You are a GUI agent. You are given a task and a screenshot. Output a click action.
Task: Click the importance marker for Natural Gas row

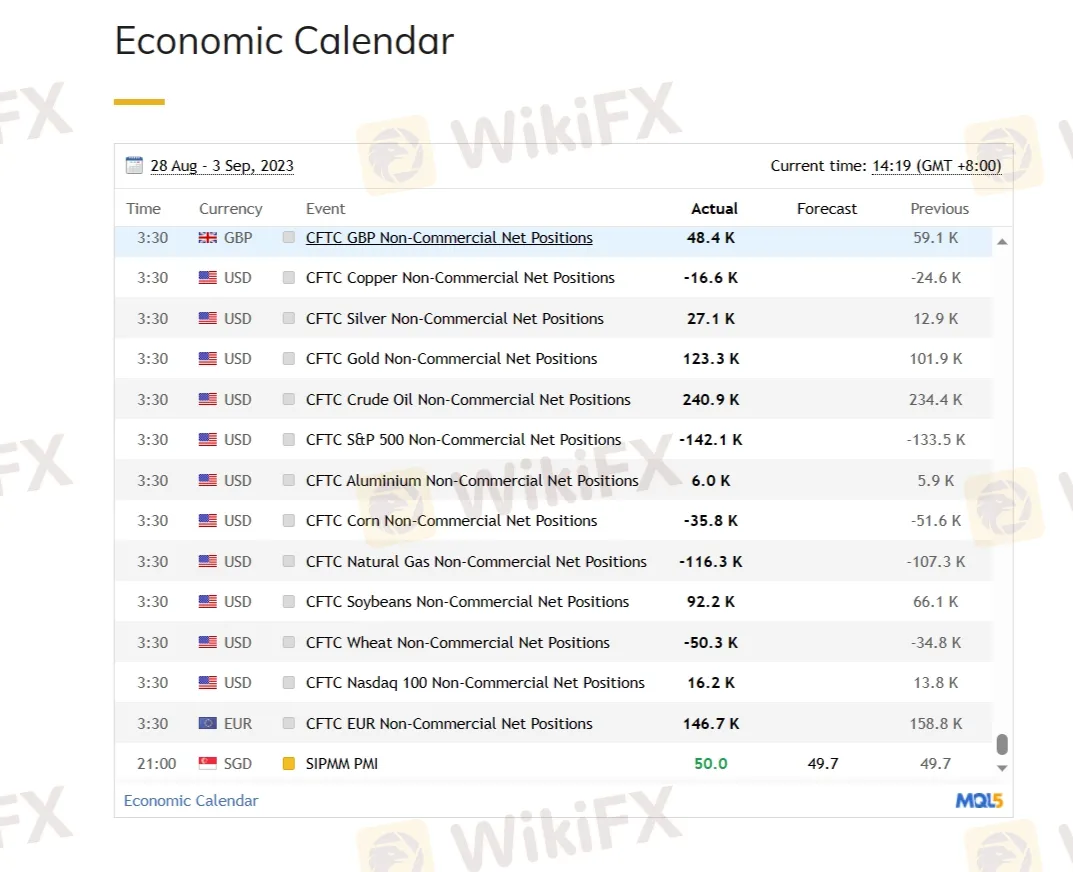coord(289,562)
